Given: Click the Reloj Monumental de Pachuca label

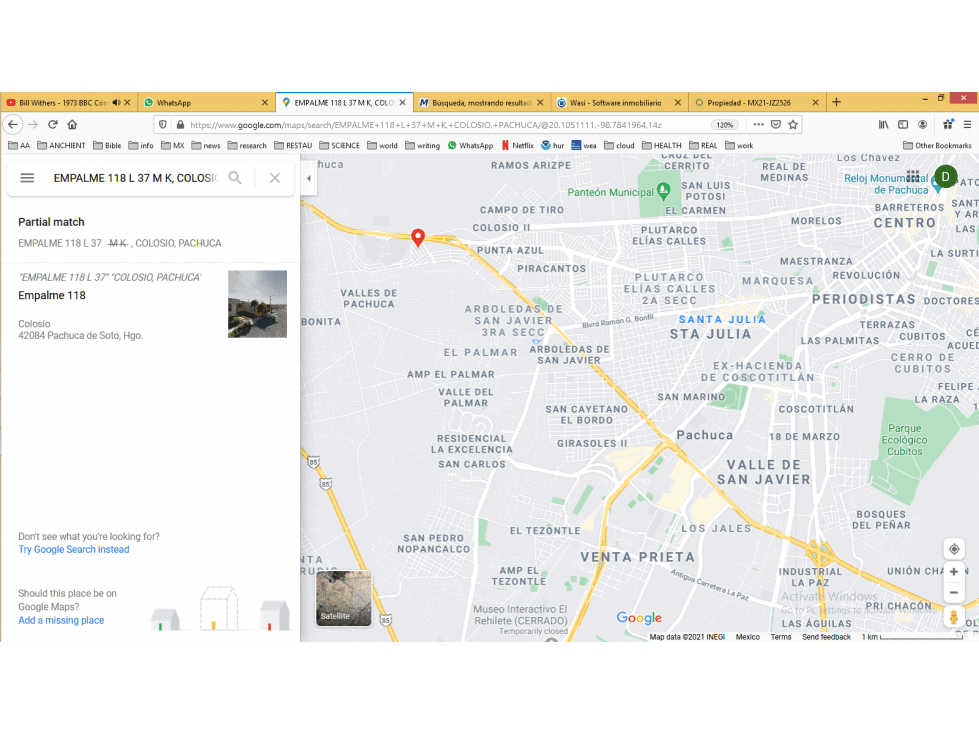Looking at the screenshot, I should click(x=886, y=184).
